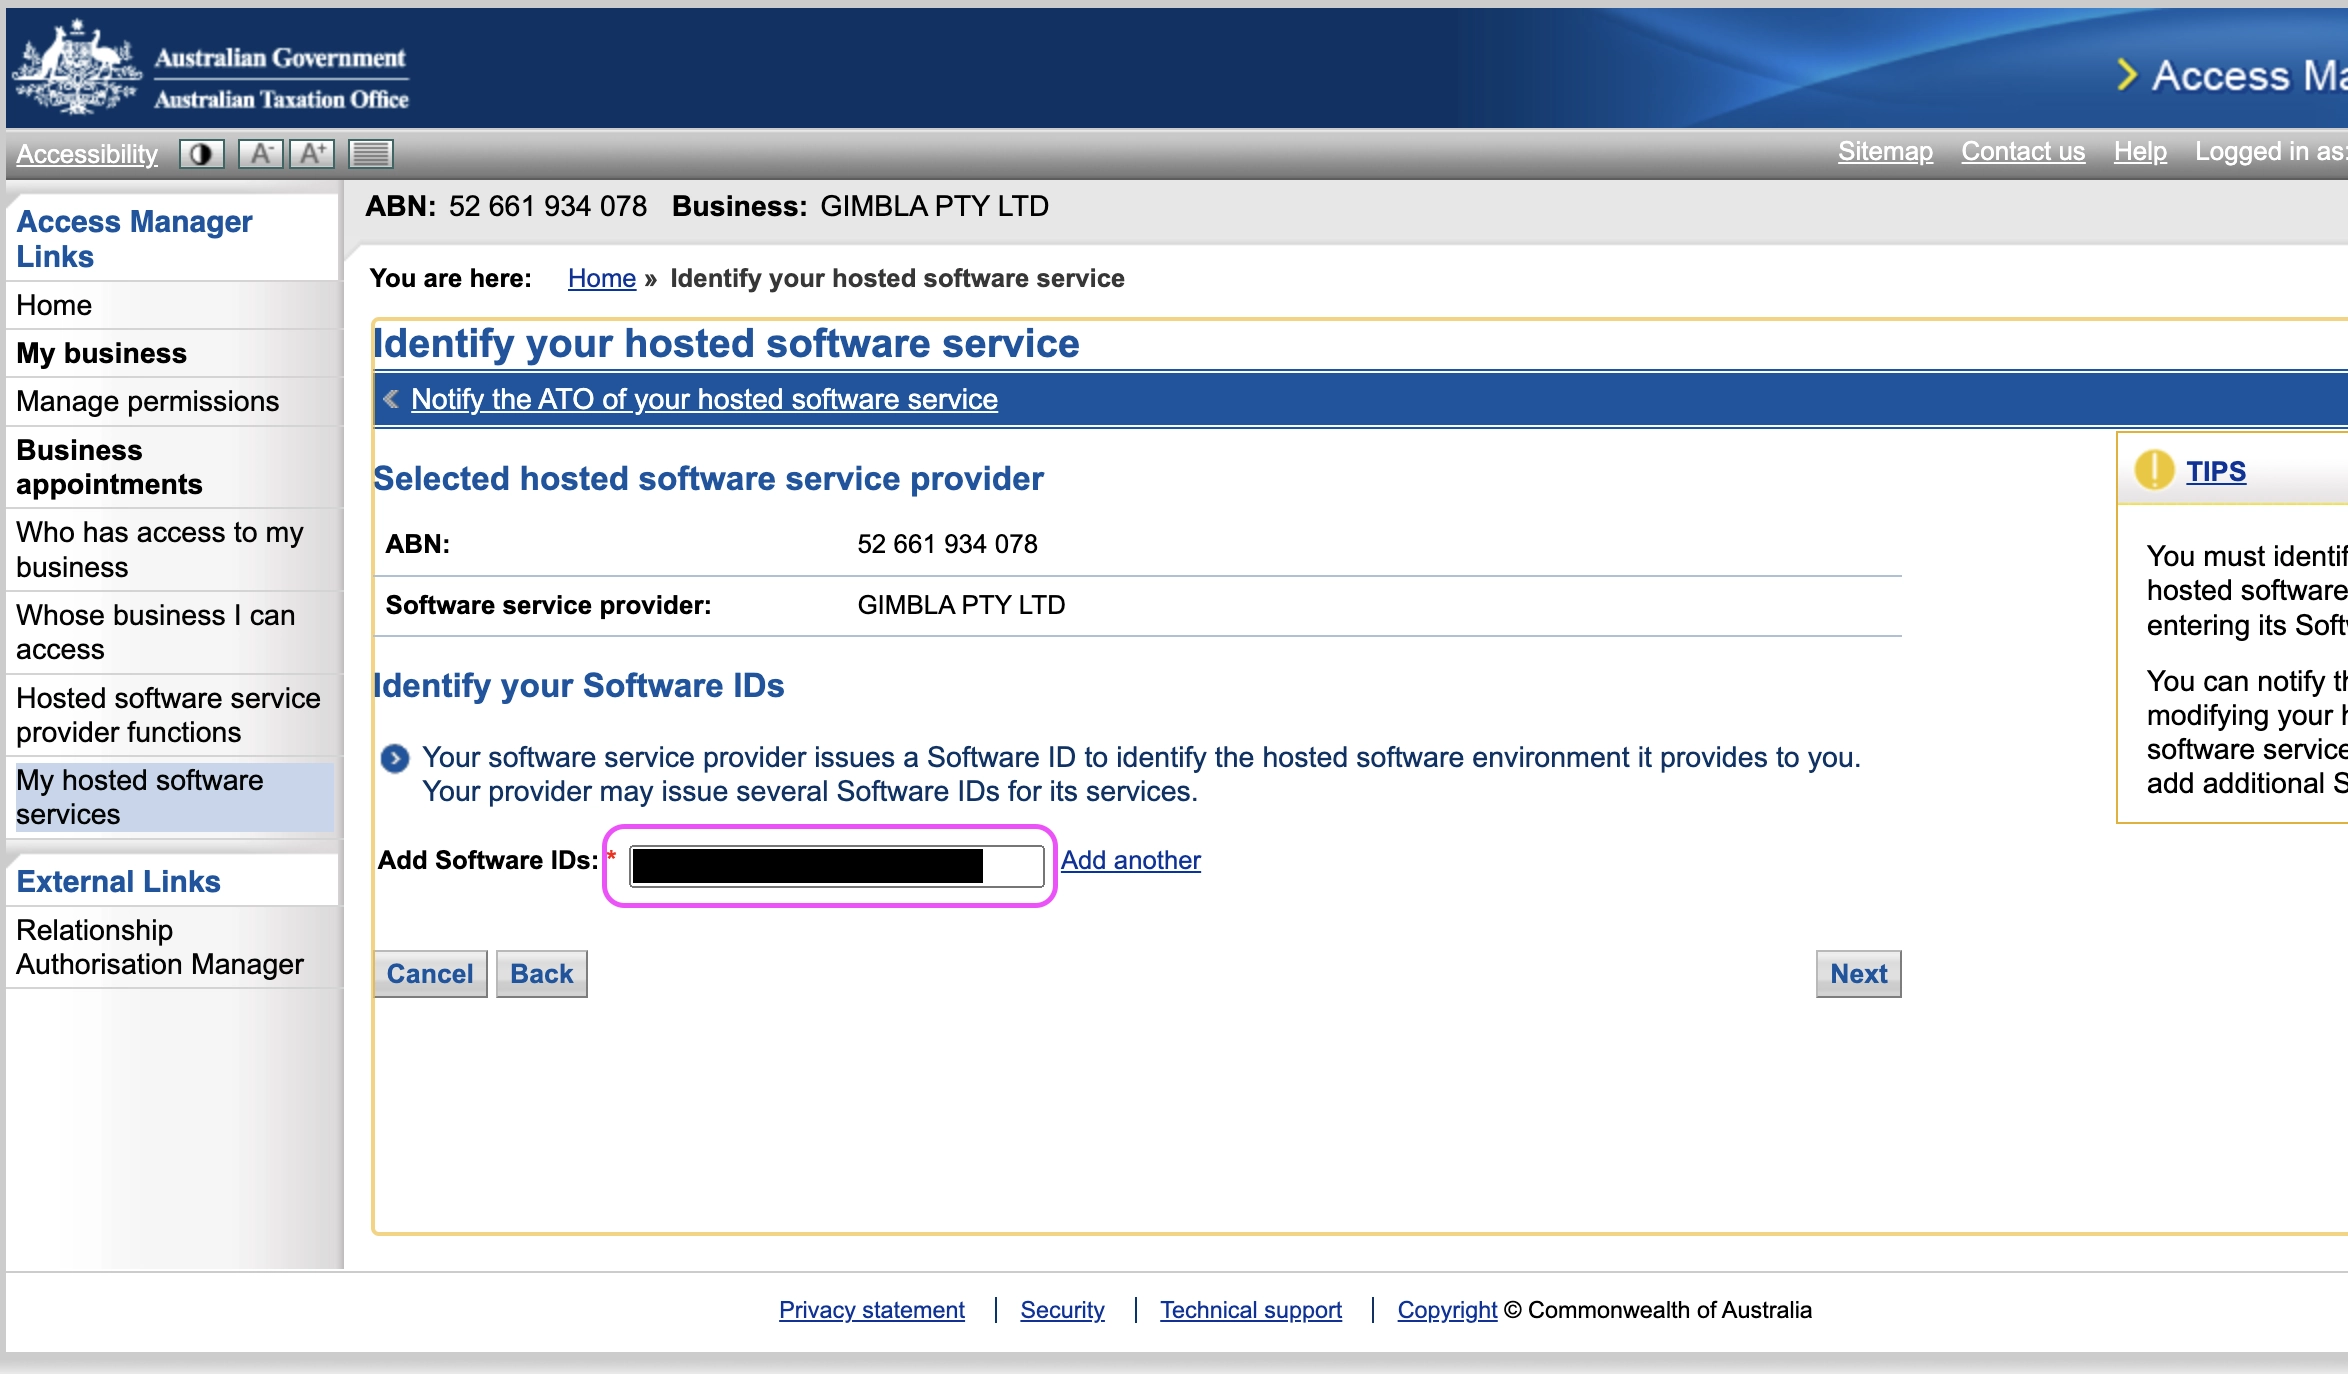Click the Home breadcrumb link
This screenshot has height=1374, width=2348.
(601, 278)
